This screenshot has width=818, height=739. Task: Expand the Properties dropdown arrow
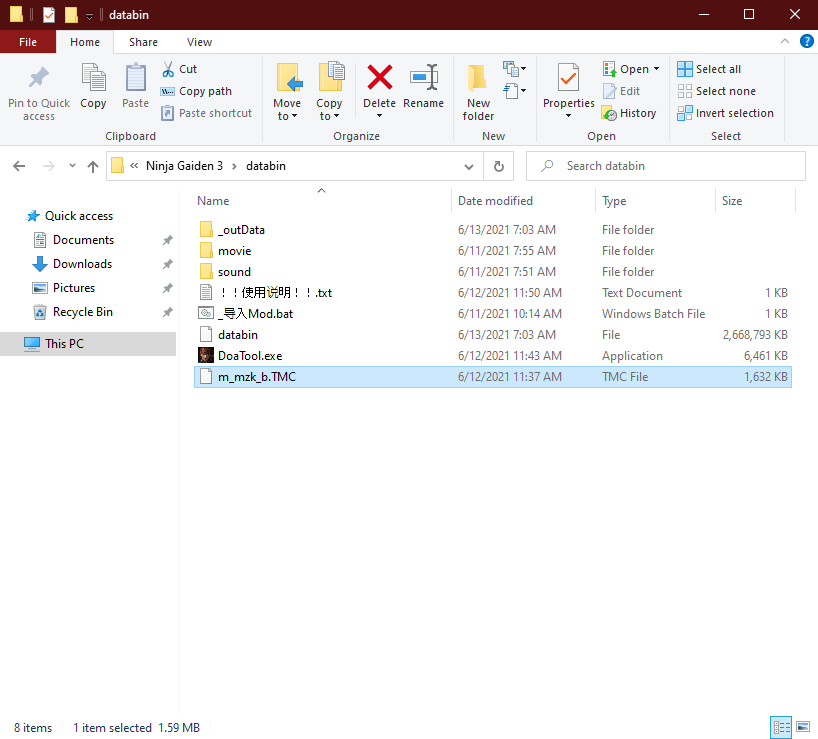coord(569,116)
